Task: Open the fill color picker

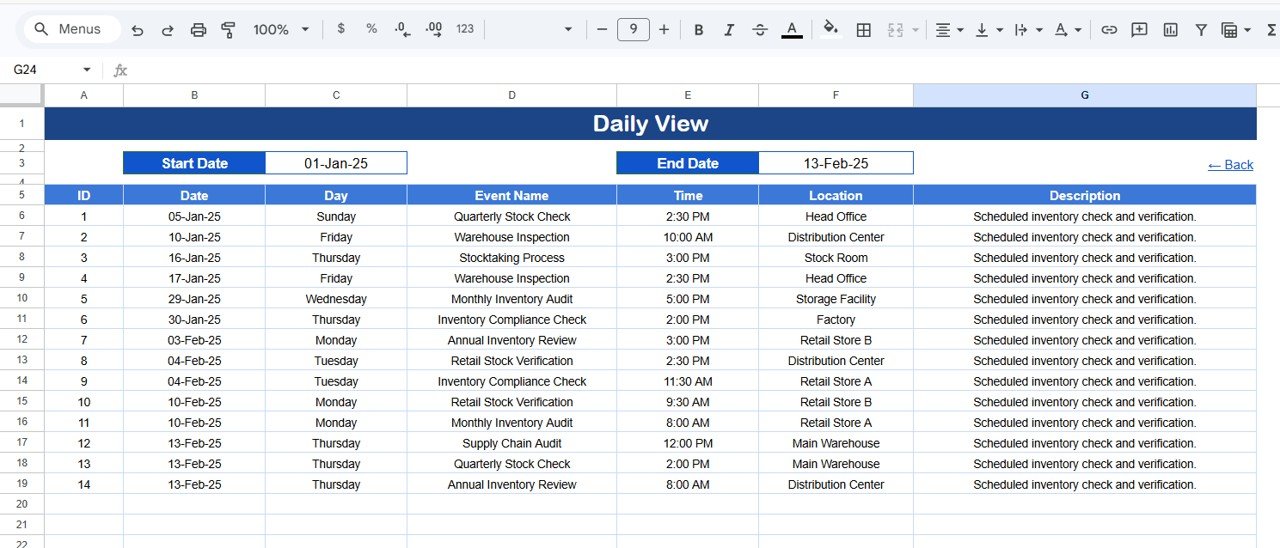Action: tap(830, 30)
